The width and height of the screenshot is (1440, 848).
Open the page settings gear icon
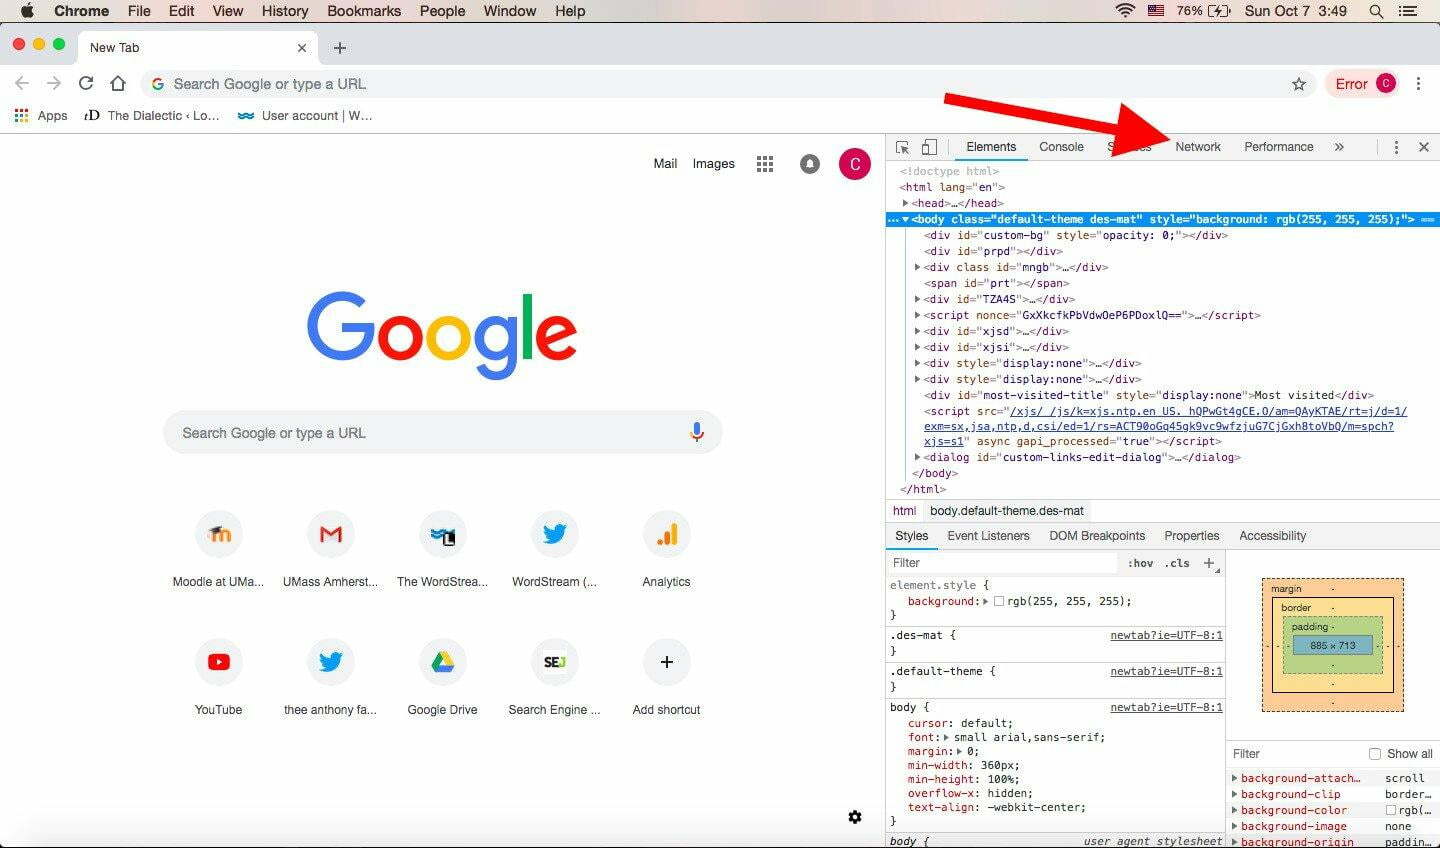pos(855,817)
